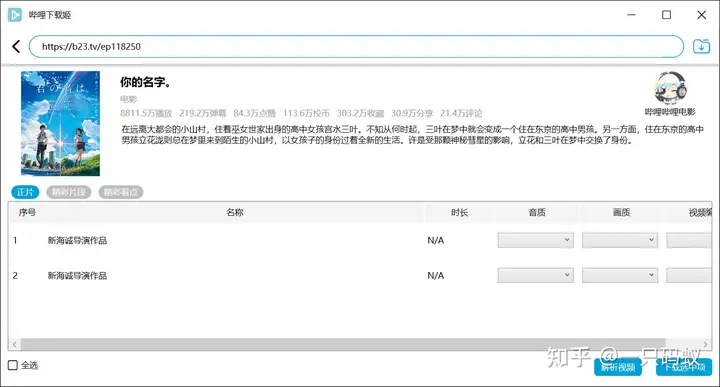The width and height of the screenshot is (720, 387).
Task: Click the 序号 column header
Action: tap(27, 212)
